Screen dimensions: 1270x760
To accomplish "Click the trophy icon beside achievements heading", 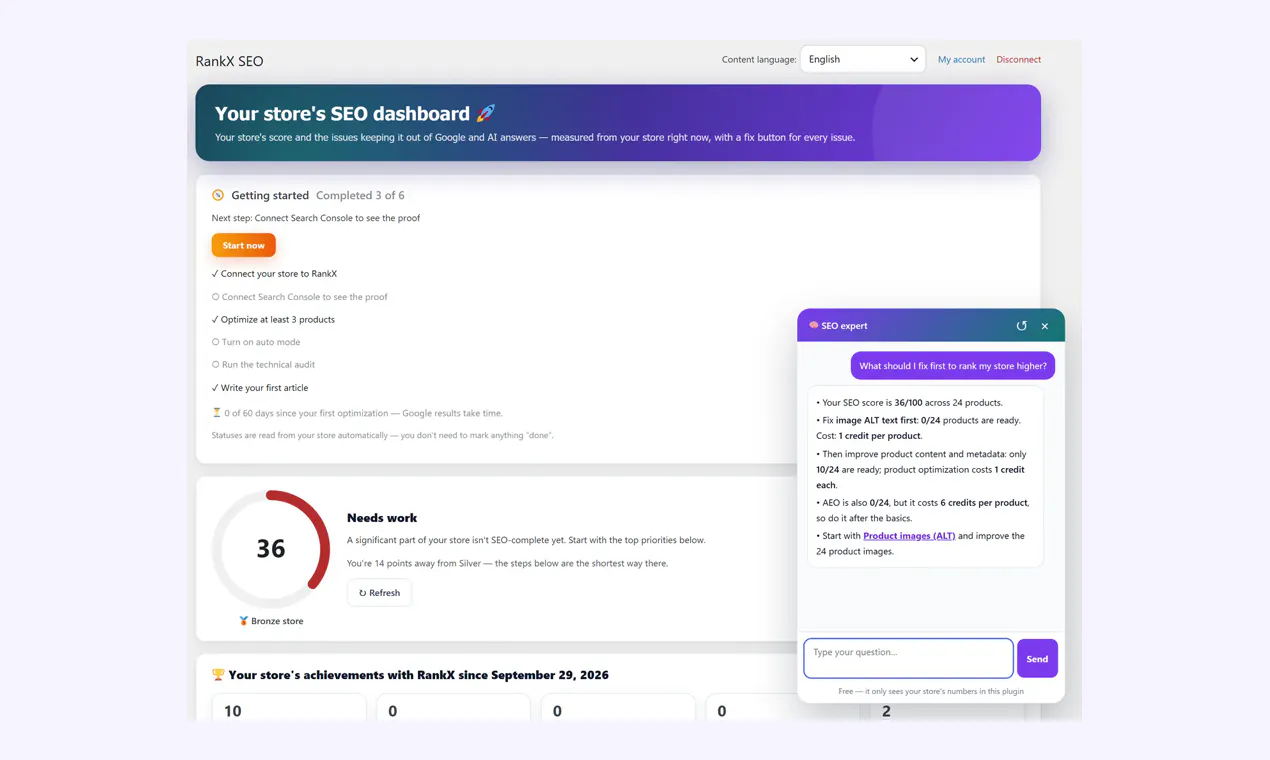I will [x=218, y=675].
